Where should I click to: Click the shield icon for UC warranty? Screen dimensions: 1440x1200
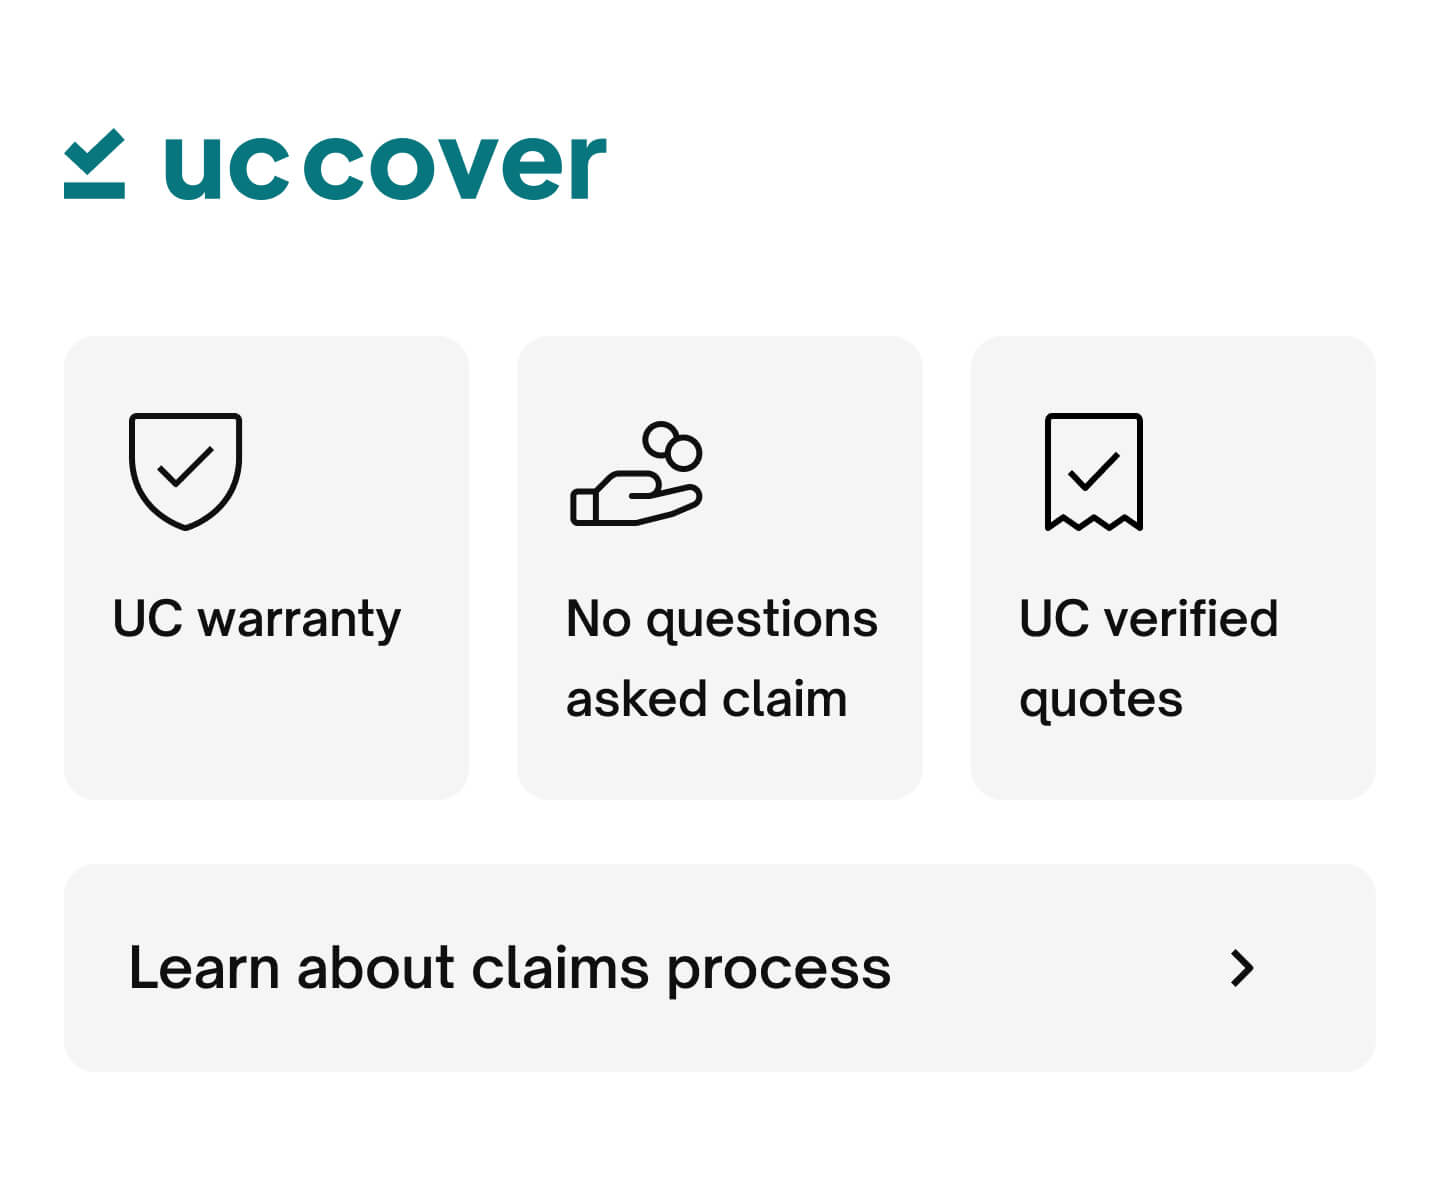(x=185, y=470)
